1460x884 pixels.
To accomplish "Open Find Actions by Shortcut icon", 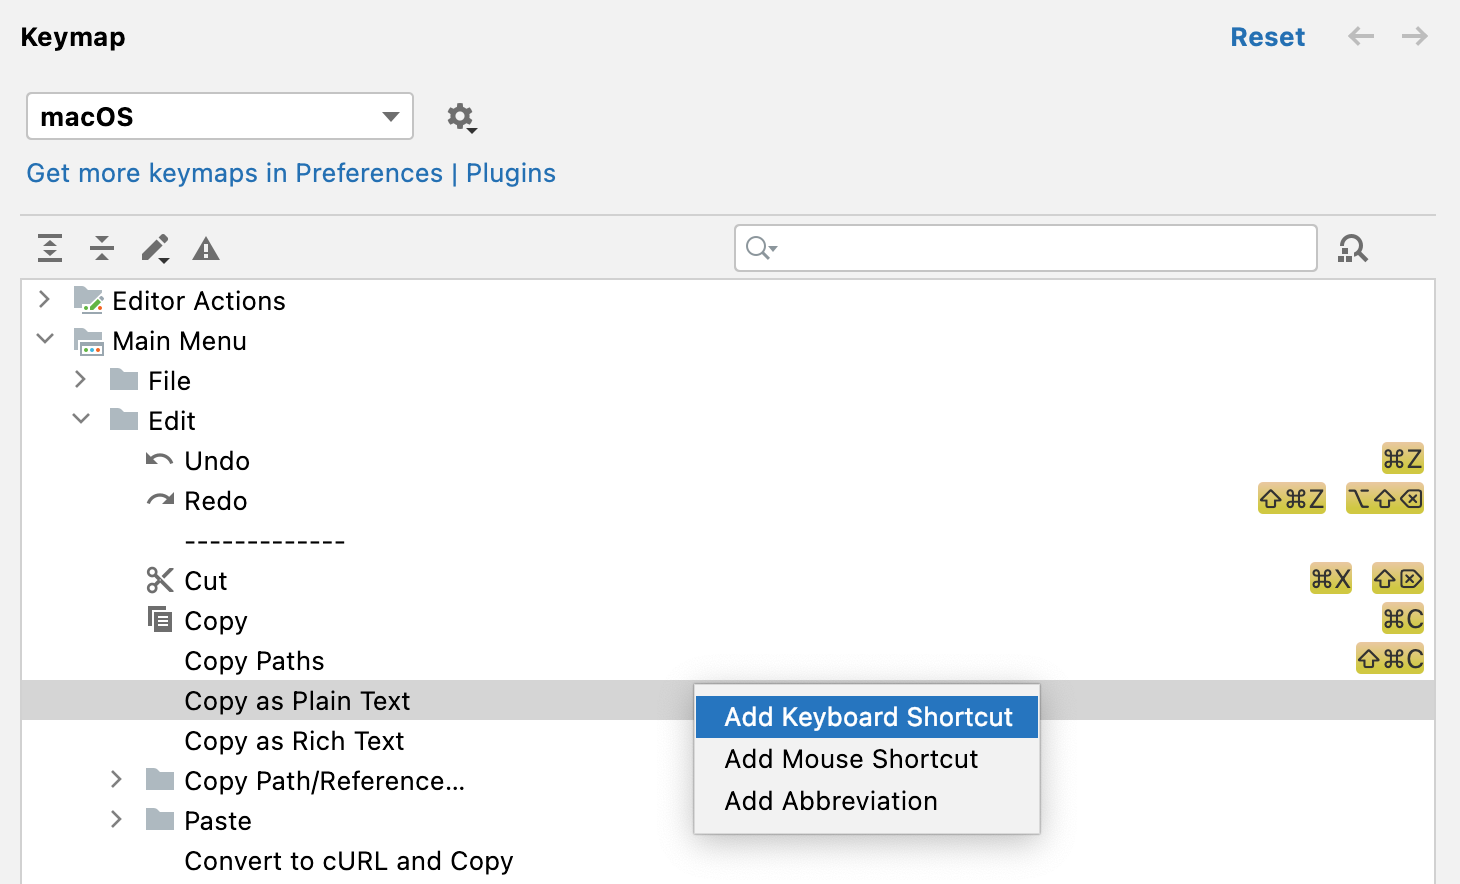I will [1353, 248].
